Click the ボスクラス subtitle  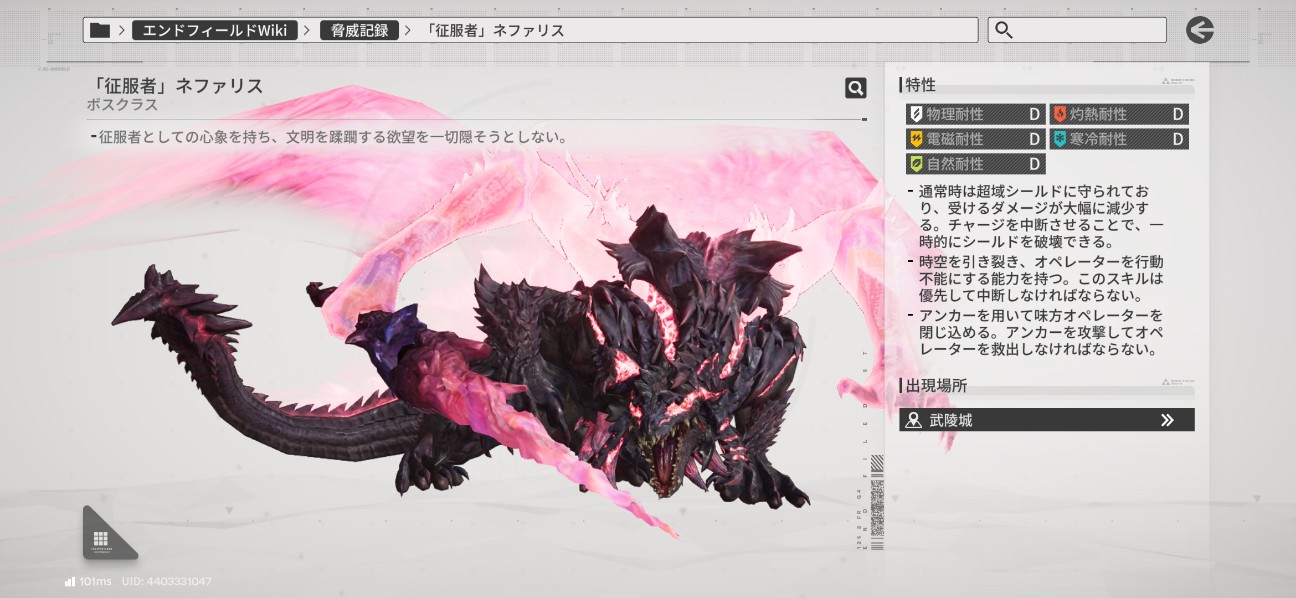[x=122, y=105]
